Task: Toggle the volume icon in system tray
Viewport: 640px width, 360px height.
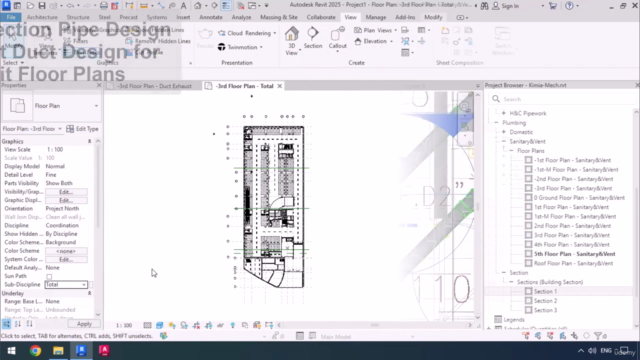Action: point(592,351)
